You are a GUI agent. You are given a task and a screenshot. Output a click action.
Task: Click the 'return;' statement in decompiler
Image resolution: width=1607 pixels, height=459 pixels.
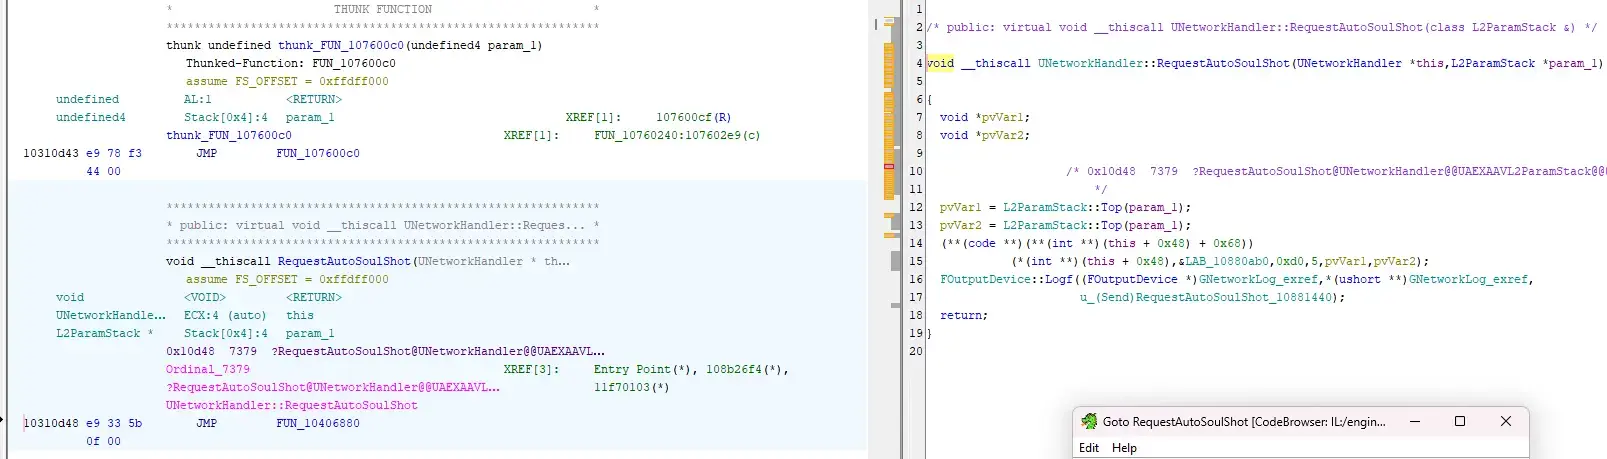964,315
